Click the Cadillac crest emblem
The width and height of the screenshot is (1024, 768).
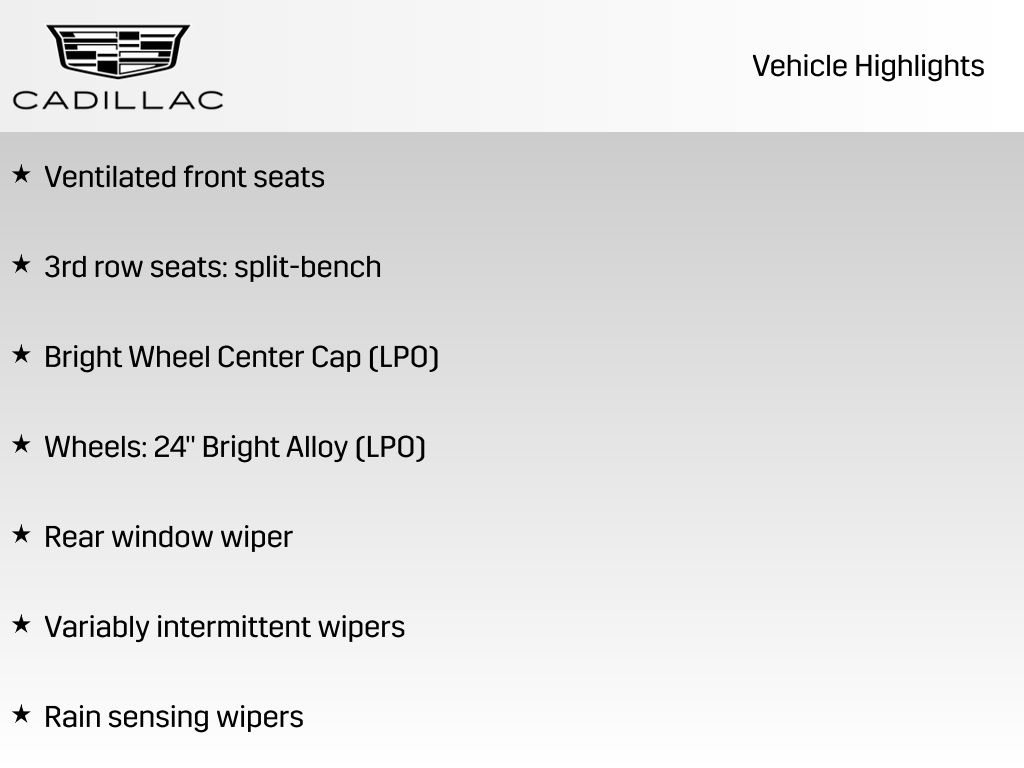[118, 50]
